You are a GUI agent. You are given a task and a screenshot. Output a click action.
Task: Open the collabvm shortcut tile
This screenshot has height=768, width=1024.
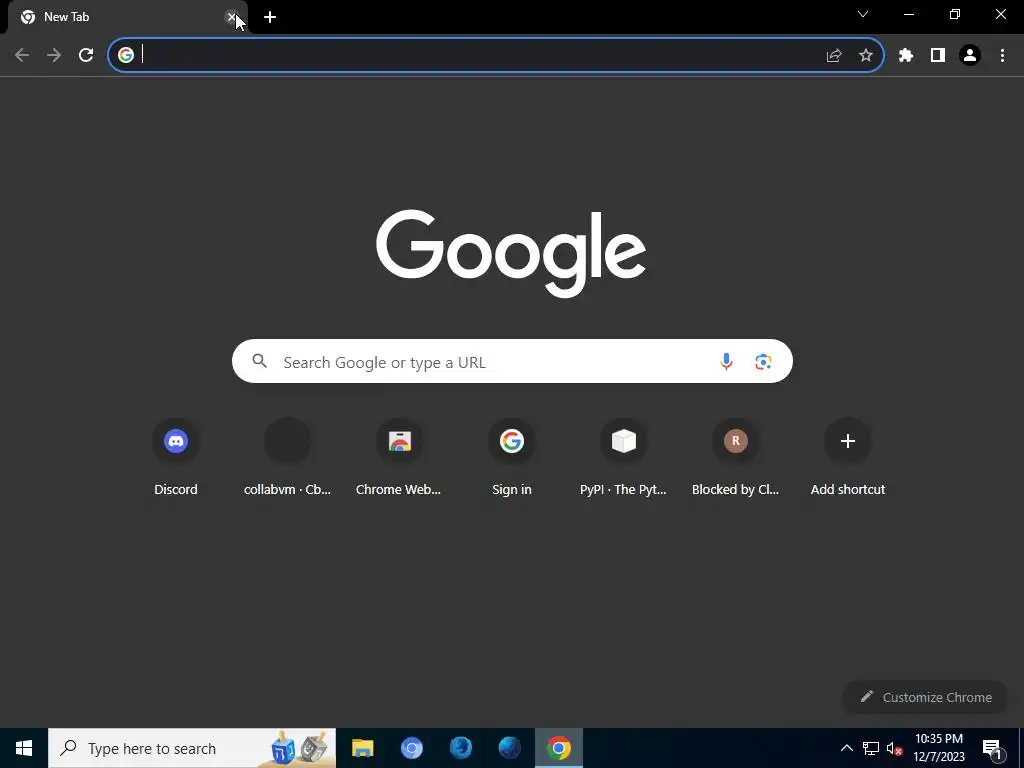coord(287,456)
